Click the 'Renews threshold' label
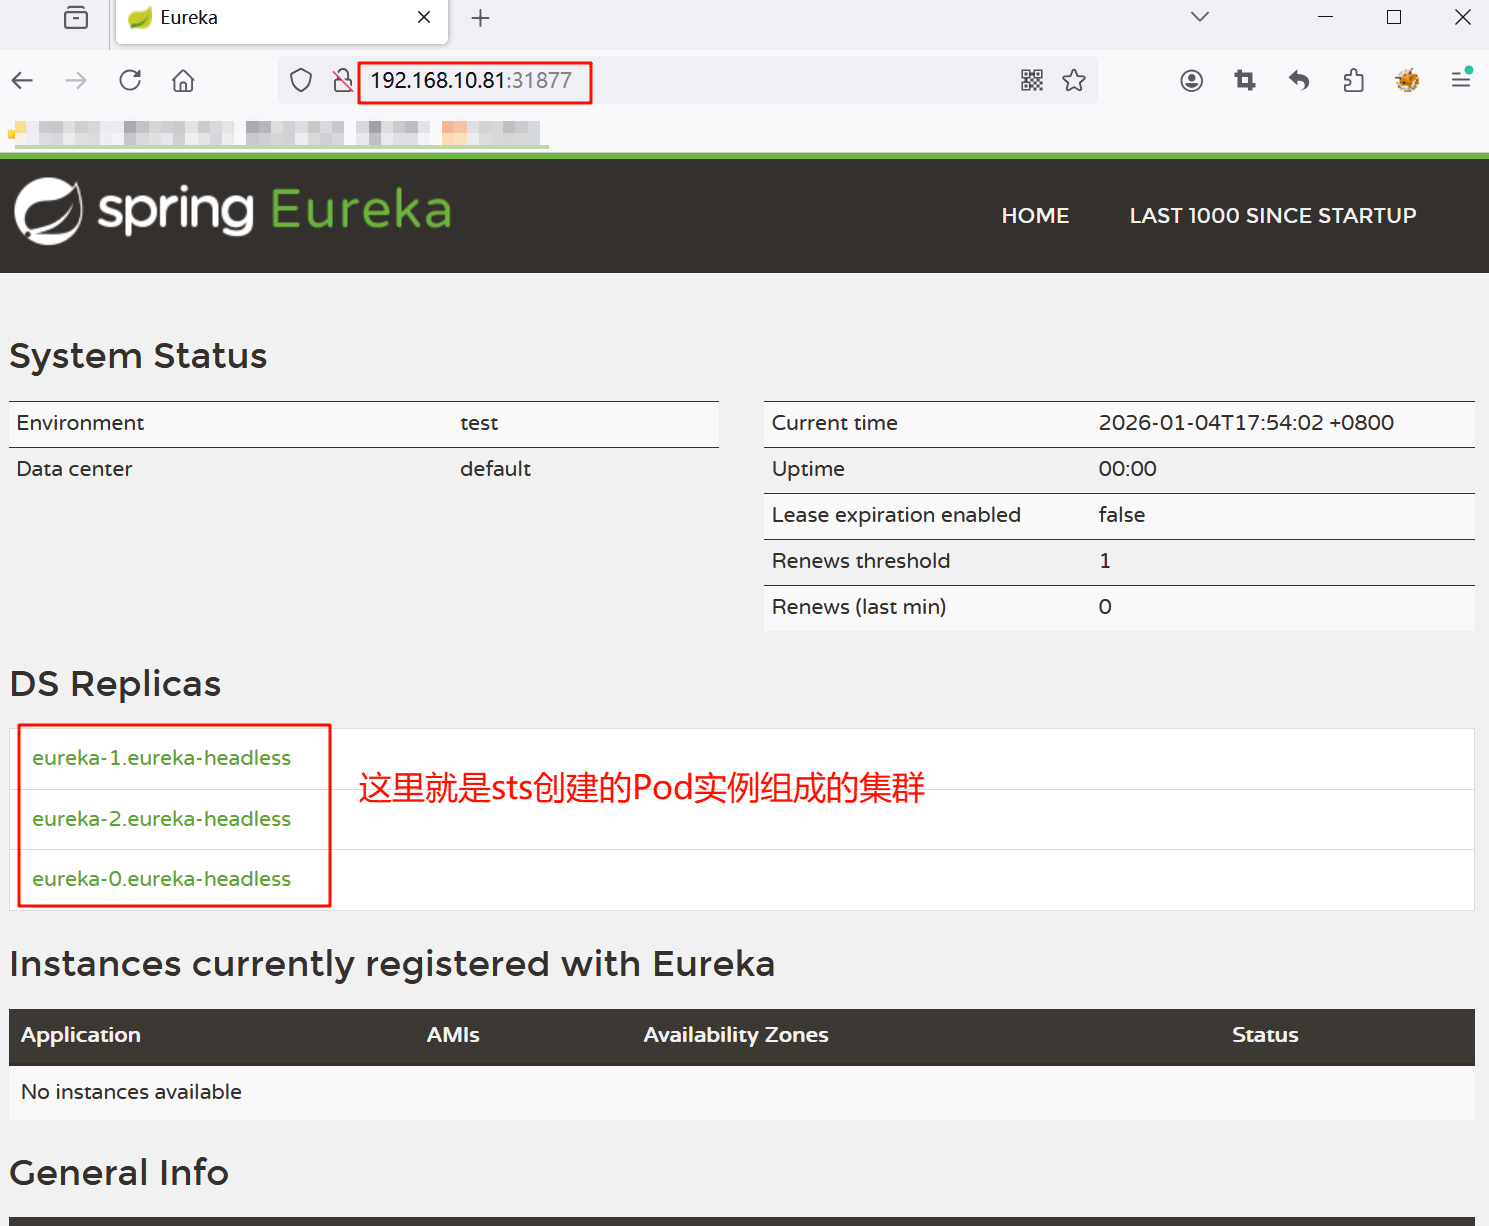Image resolution: width=1489 pixels, height=1226 pixels. point(861,561)
